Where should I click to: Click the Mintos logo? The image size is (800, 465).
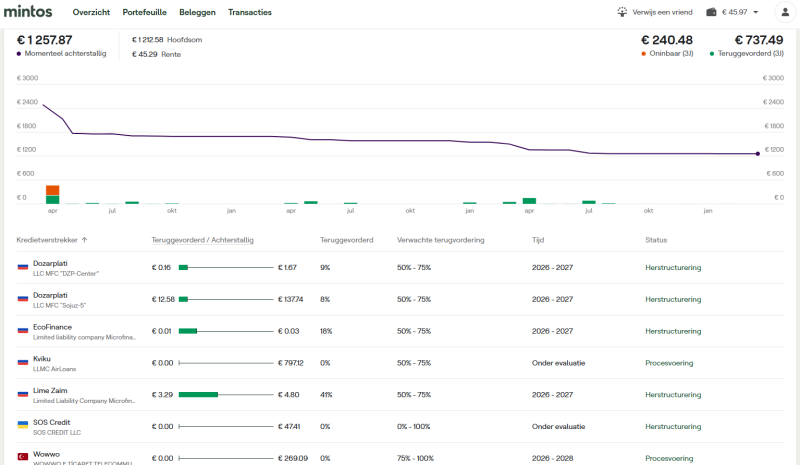tap(28, 12)
